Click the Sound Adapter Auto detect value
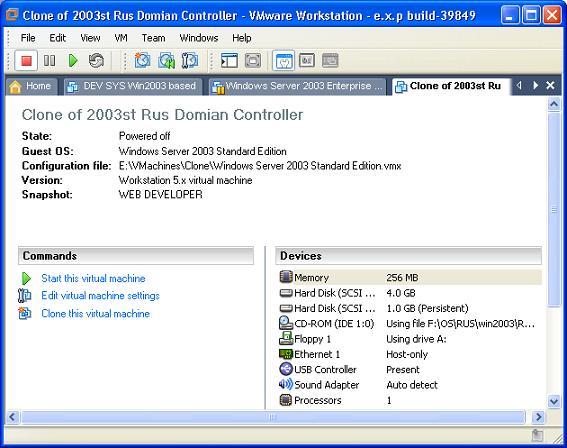 (x=412, y=385)
